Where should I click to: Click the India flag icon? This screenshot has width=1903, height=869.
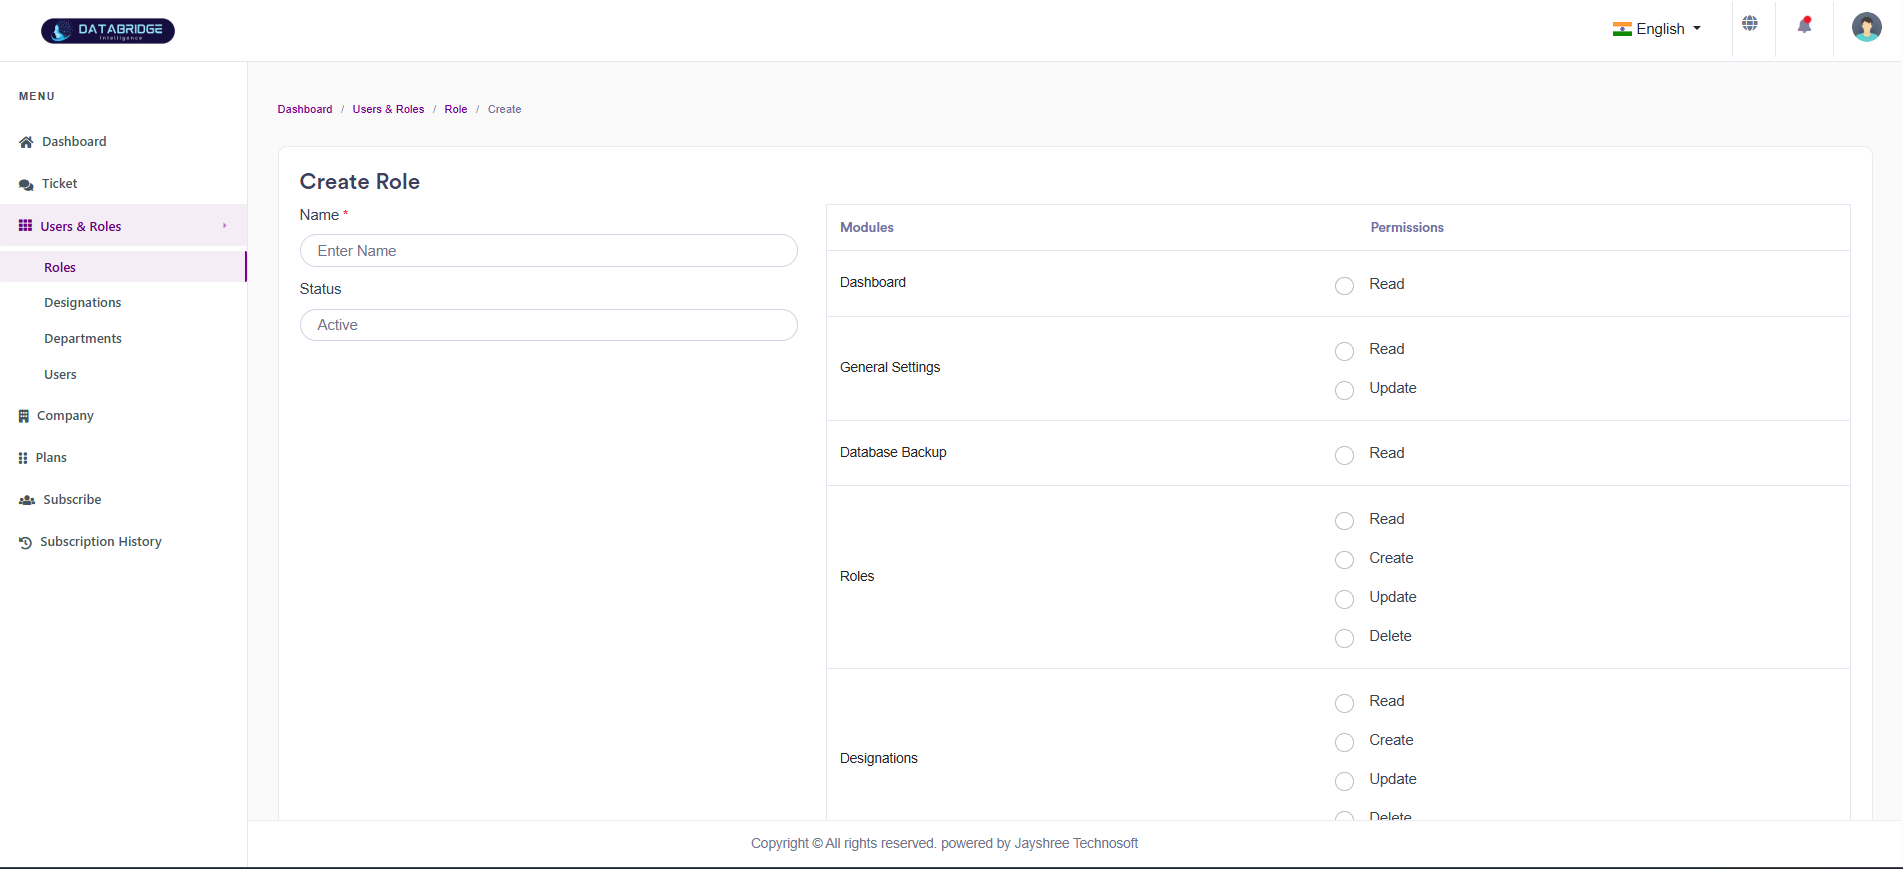(1622, 29)
